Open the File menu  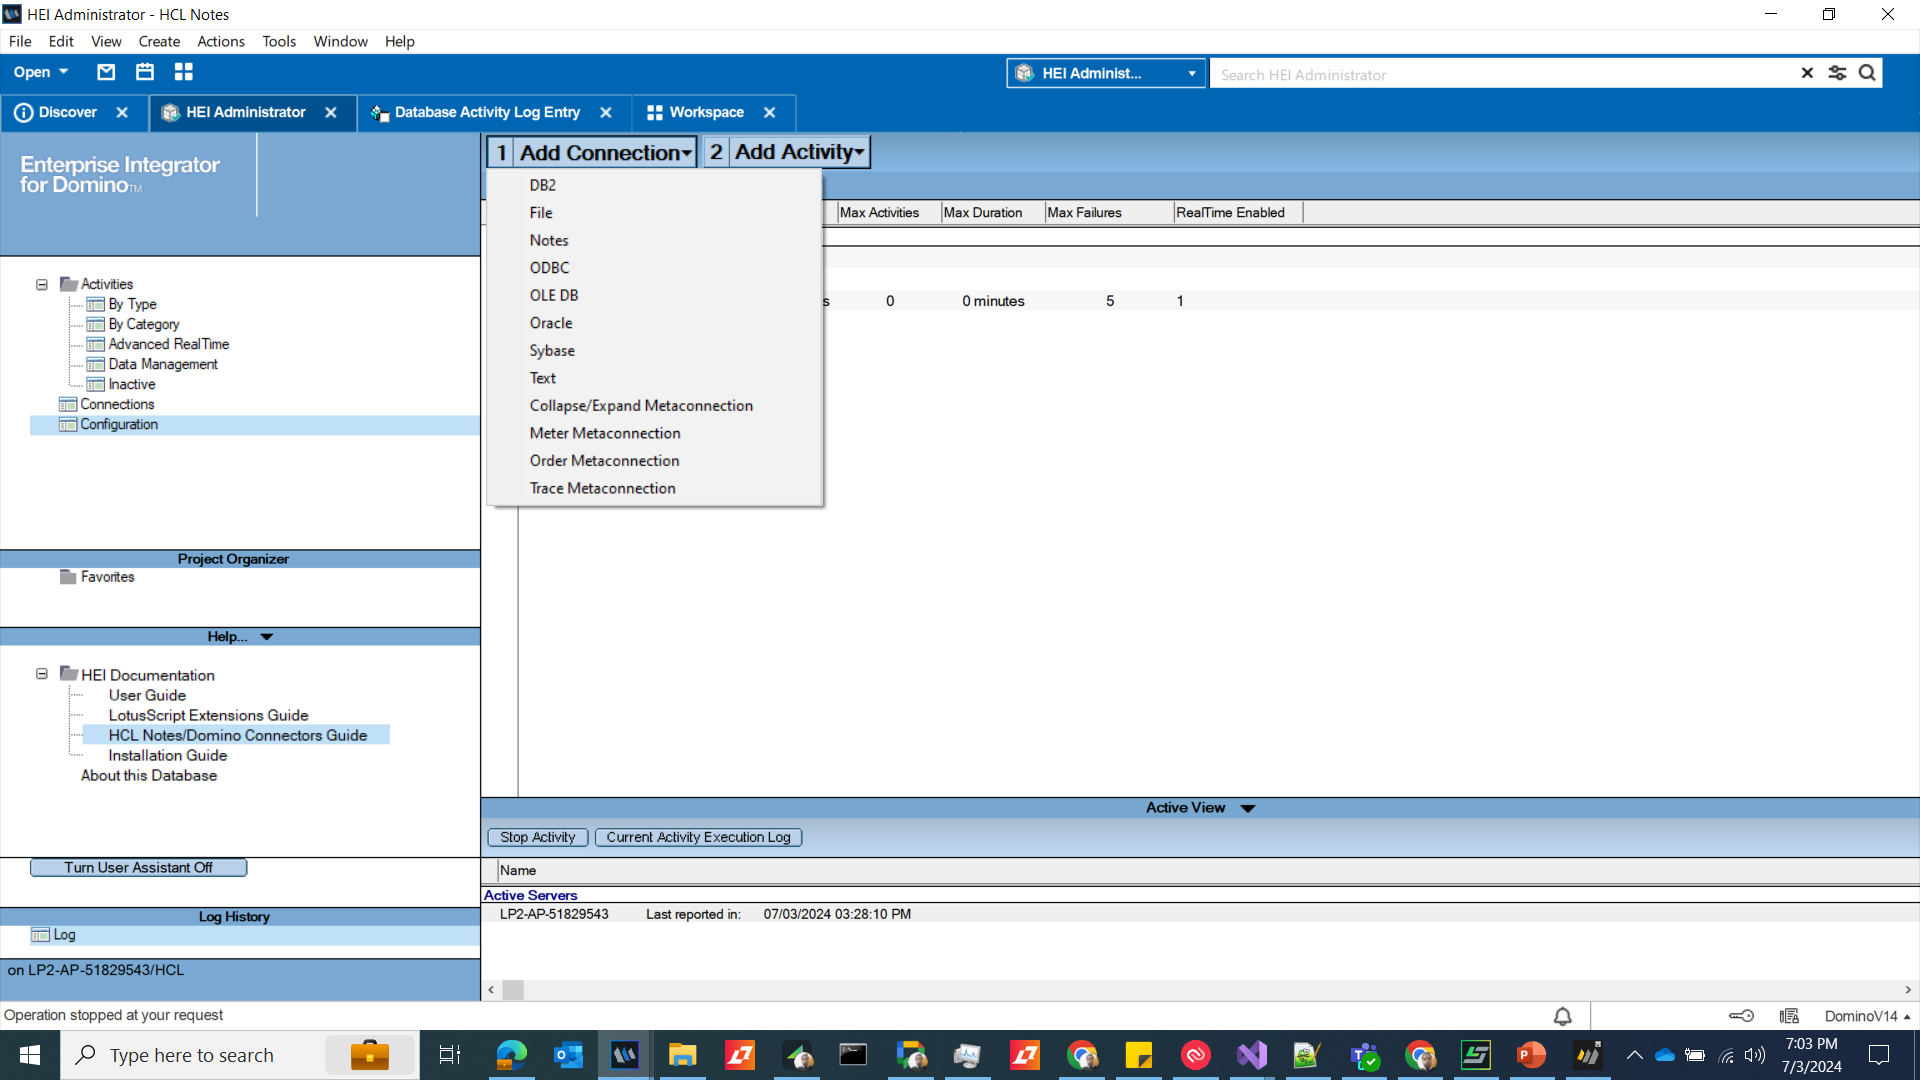(20, 41)
